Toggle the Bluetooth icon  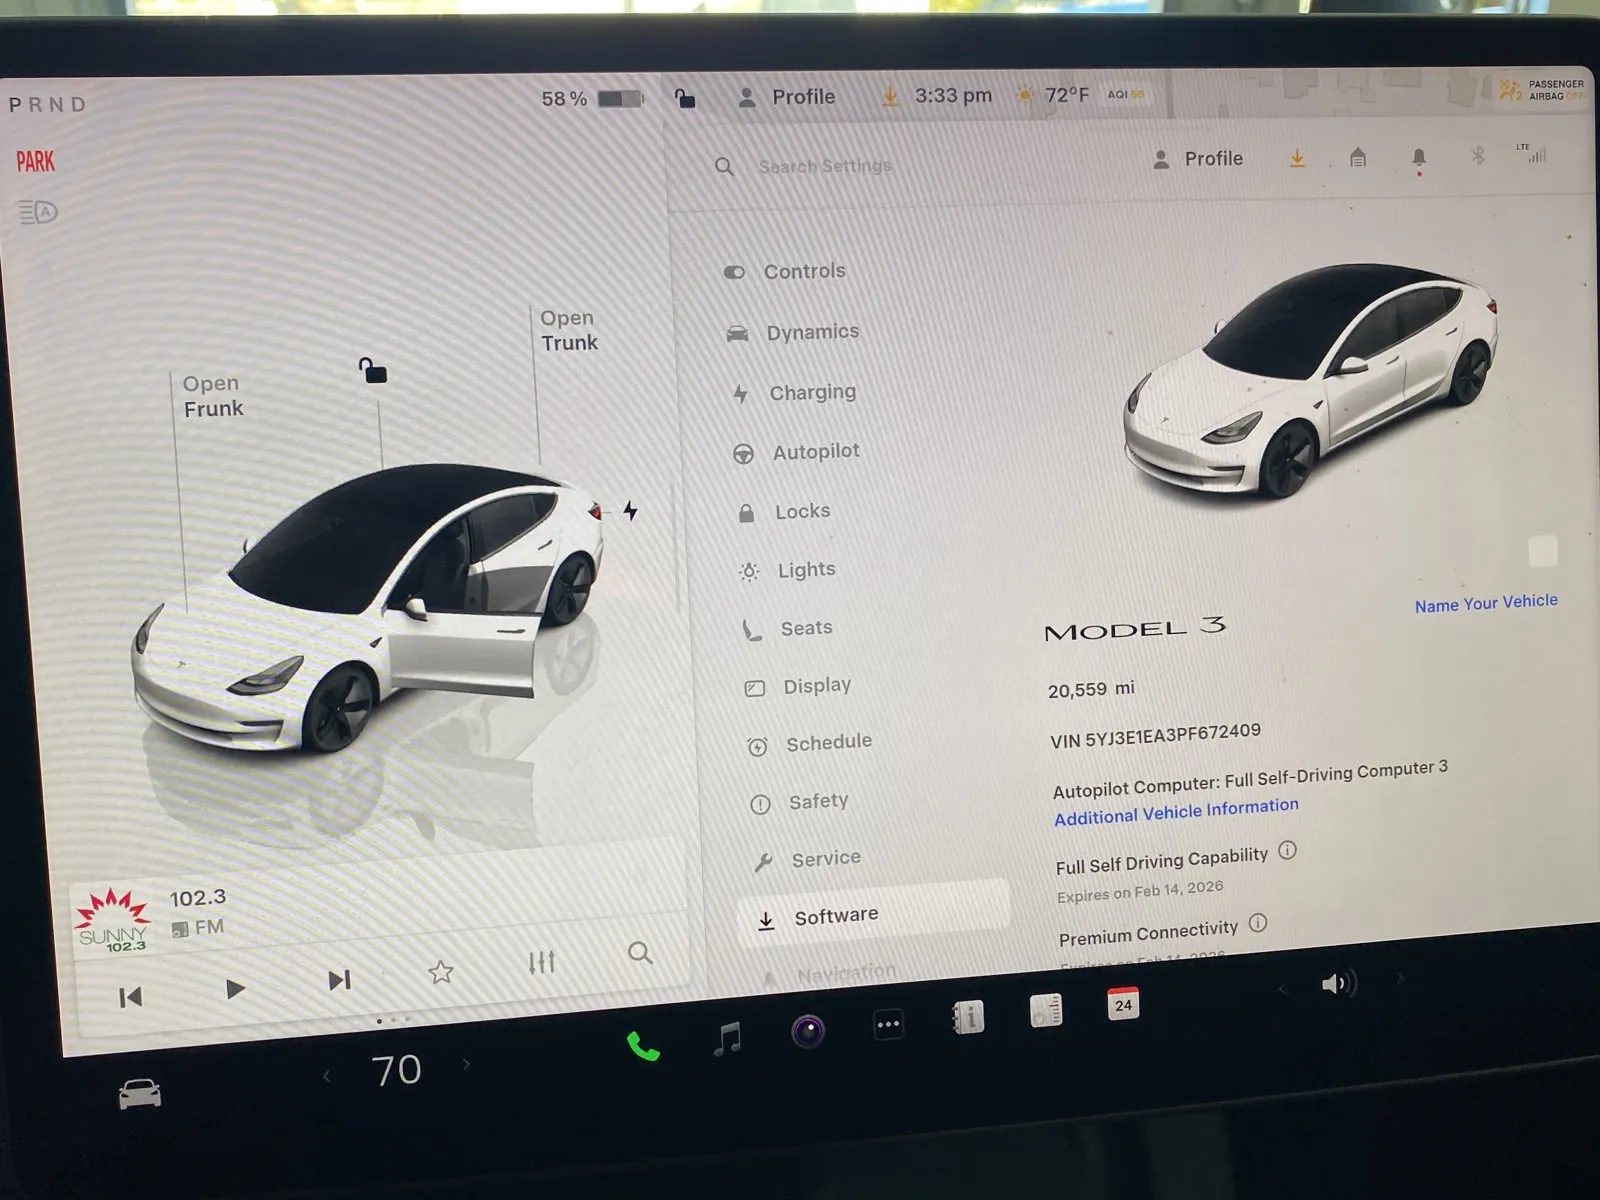[1478, 155]
